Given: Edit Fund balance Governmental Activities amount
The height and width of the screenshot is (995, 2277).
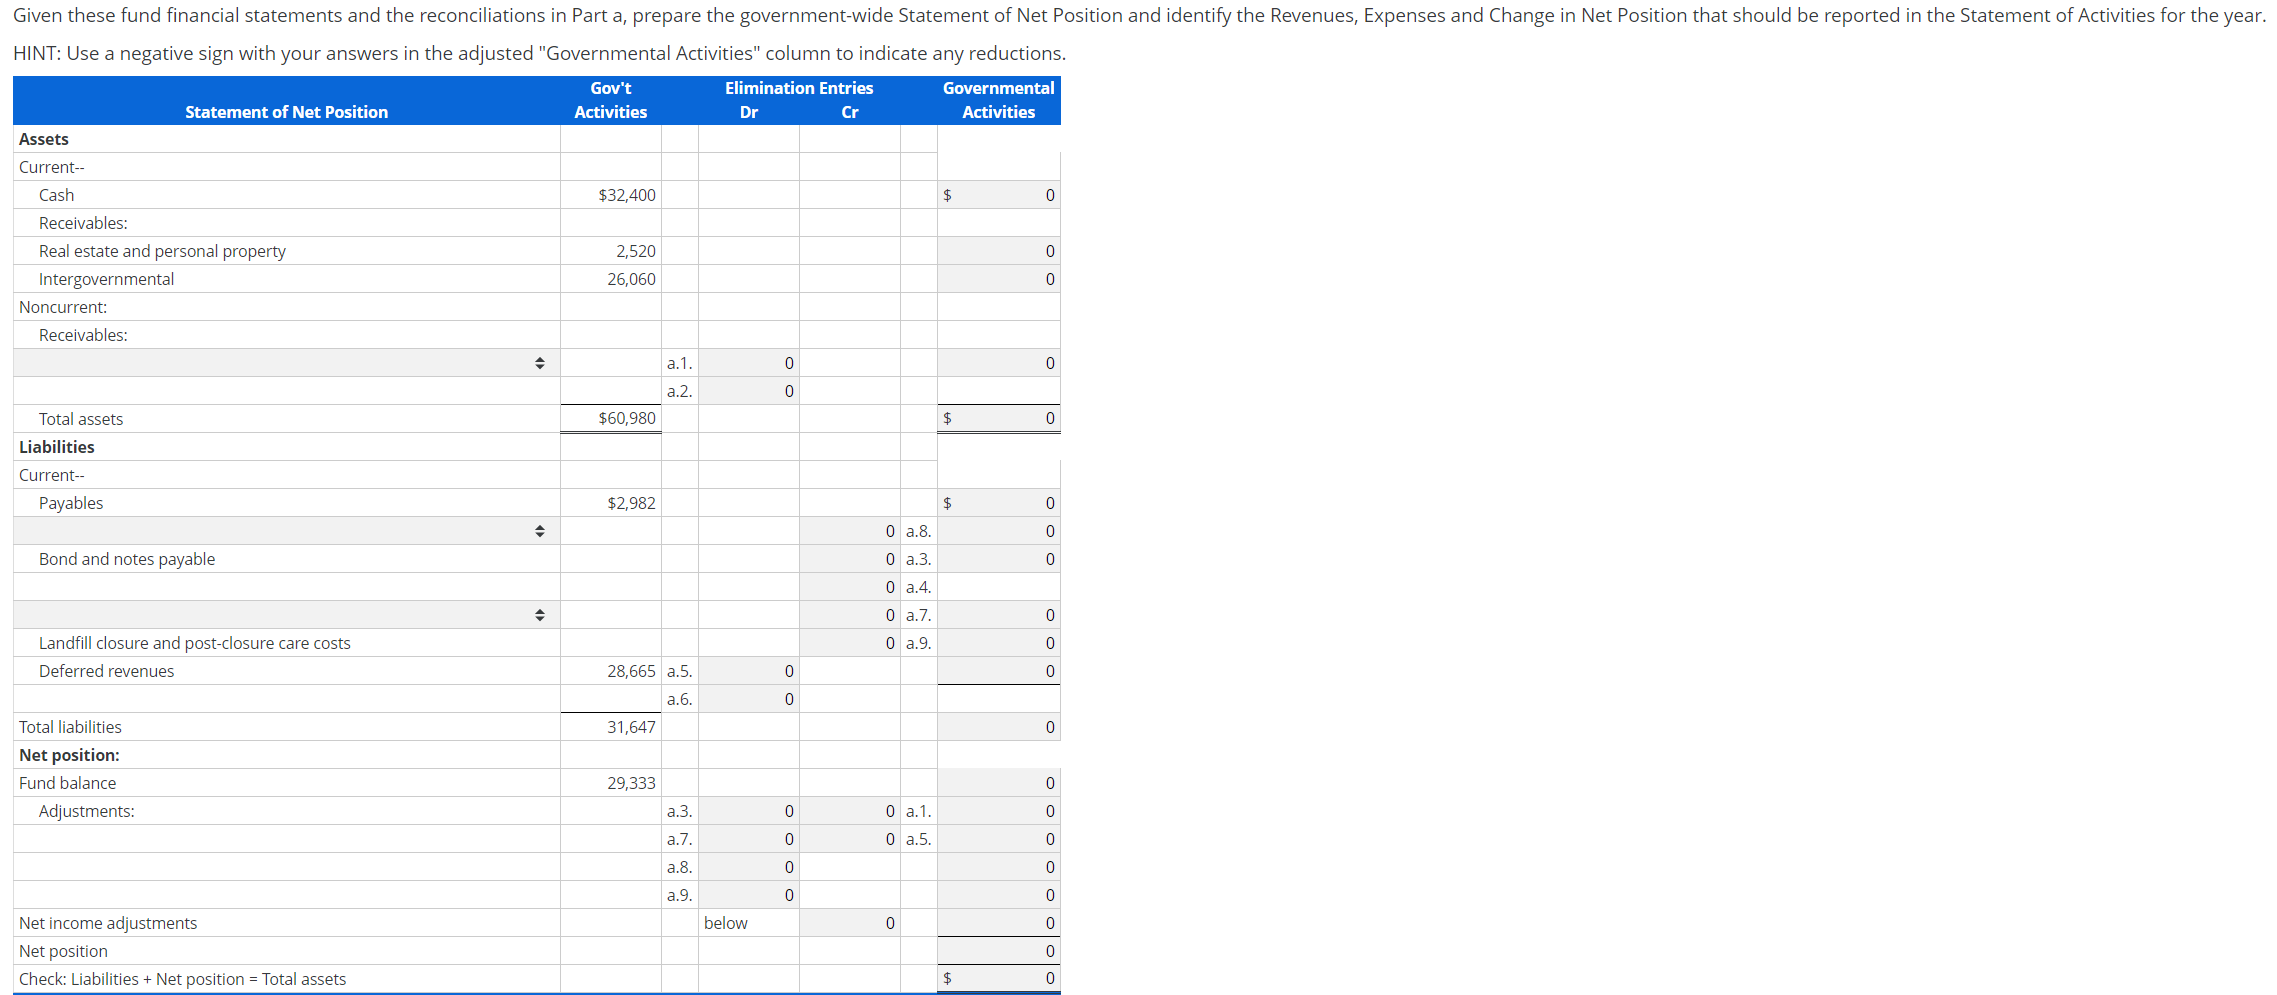Looking at the screenshot, I should [998, 783].
